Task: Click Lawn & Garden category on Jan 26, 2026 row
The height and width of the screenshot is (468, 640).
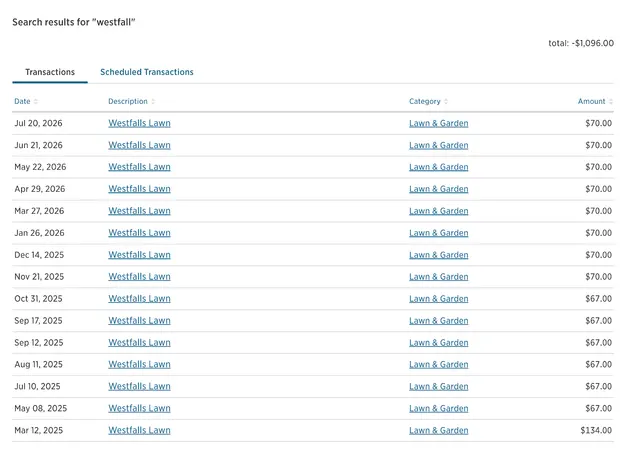Action: tap(439, 233)
